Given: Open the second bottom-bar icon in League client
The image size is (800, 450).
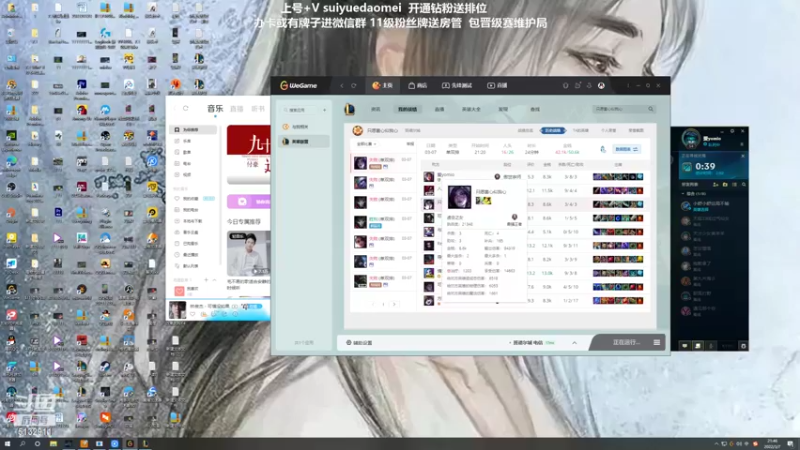Looking at the screenshot, I should click(697, 346).
